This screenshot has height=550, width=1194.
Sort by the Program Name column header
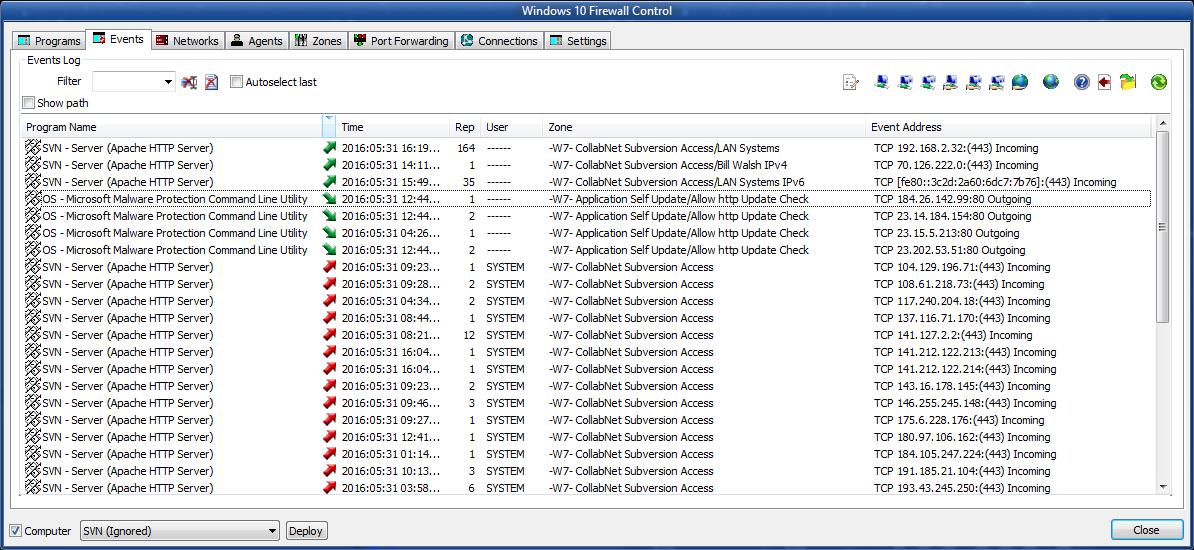point(172,127)
